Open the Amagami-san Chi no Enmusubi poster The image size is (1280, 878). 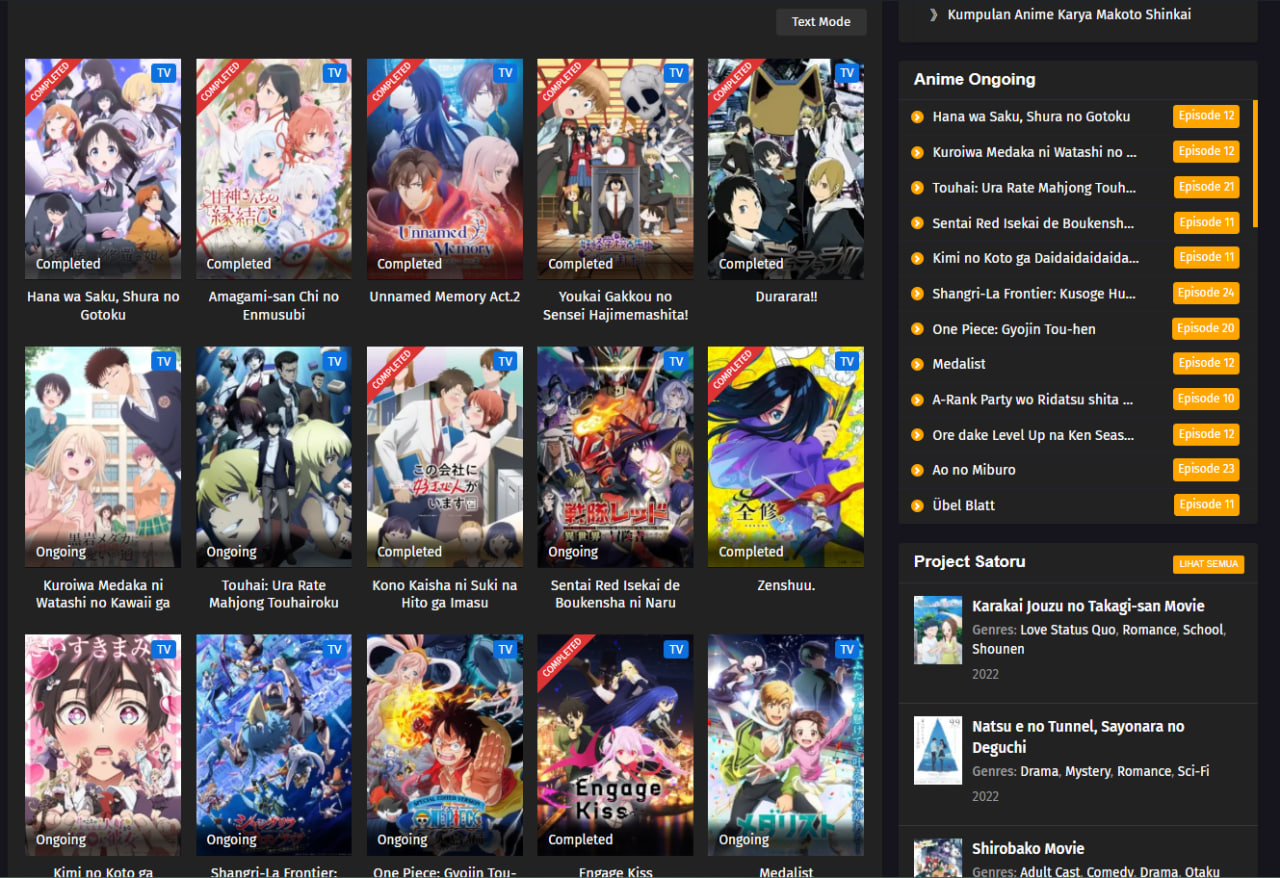[274, 169]
